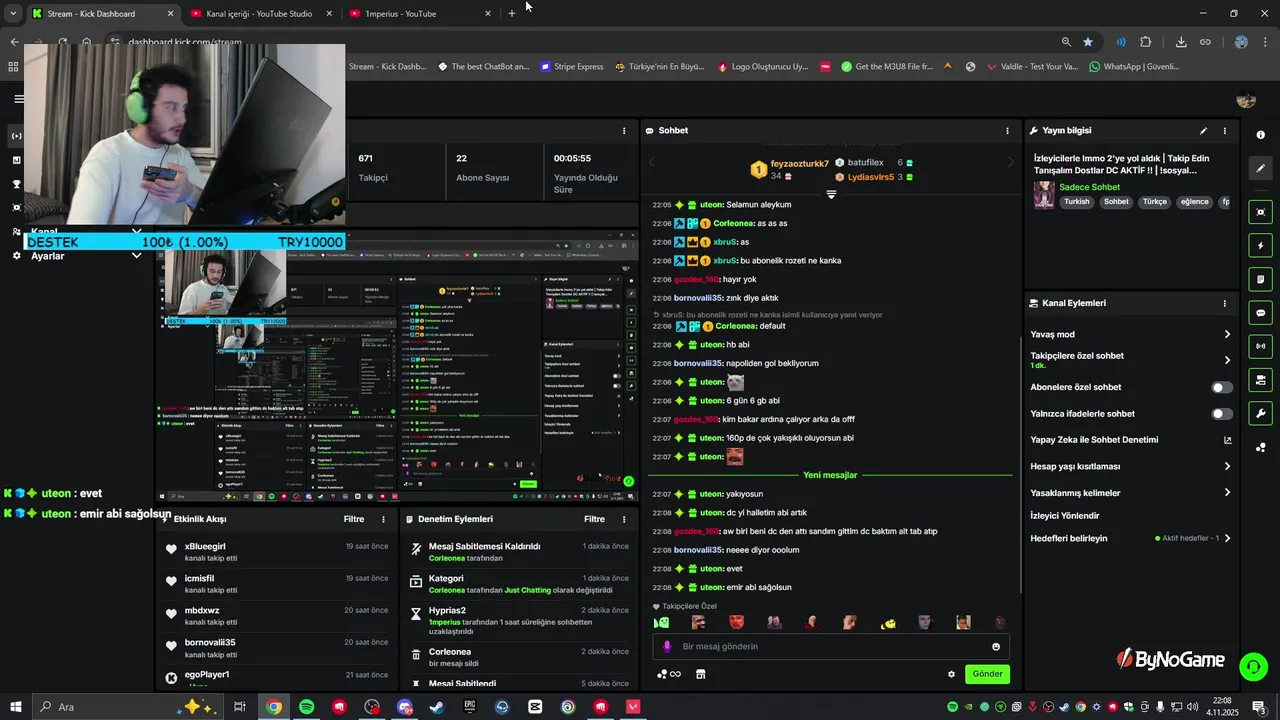Screen dimensions: 1280x720
Task: Open new browser tab
Action: coord(512,14)
